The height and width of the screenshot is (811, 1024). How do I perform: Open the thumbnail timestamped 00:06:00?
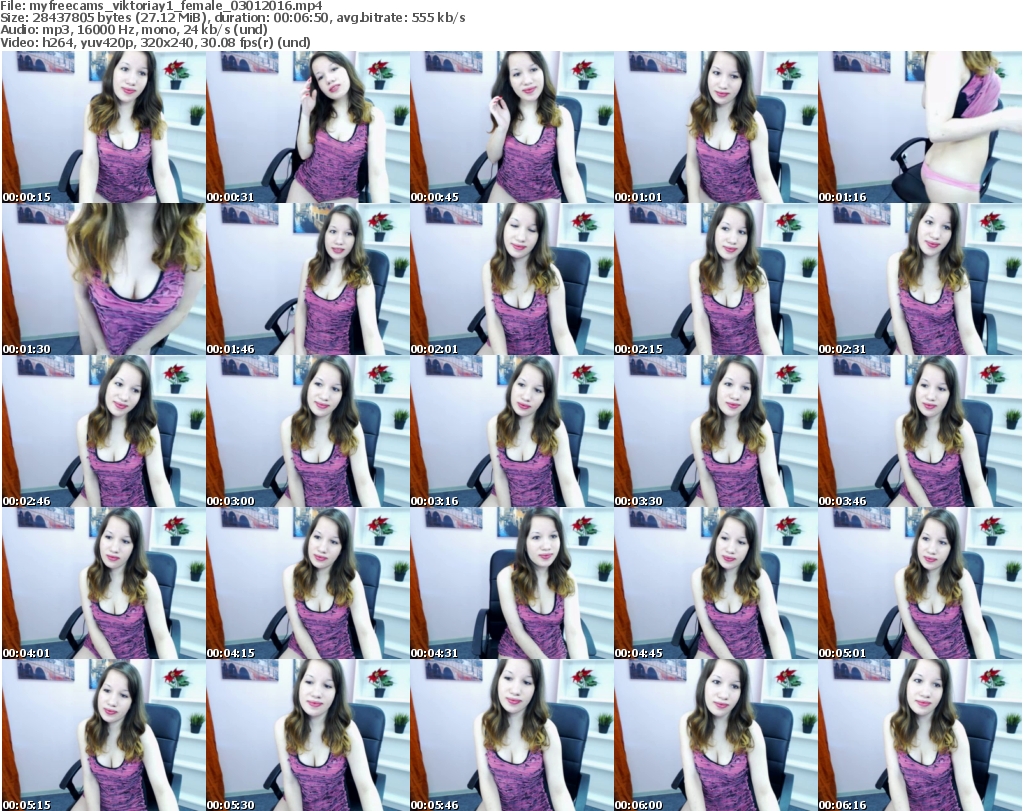click(x=715, y=736)
